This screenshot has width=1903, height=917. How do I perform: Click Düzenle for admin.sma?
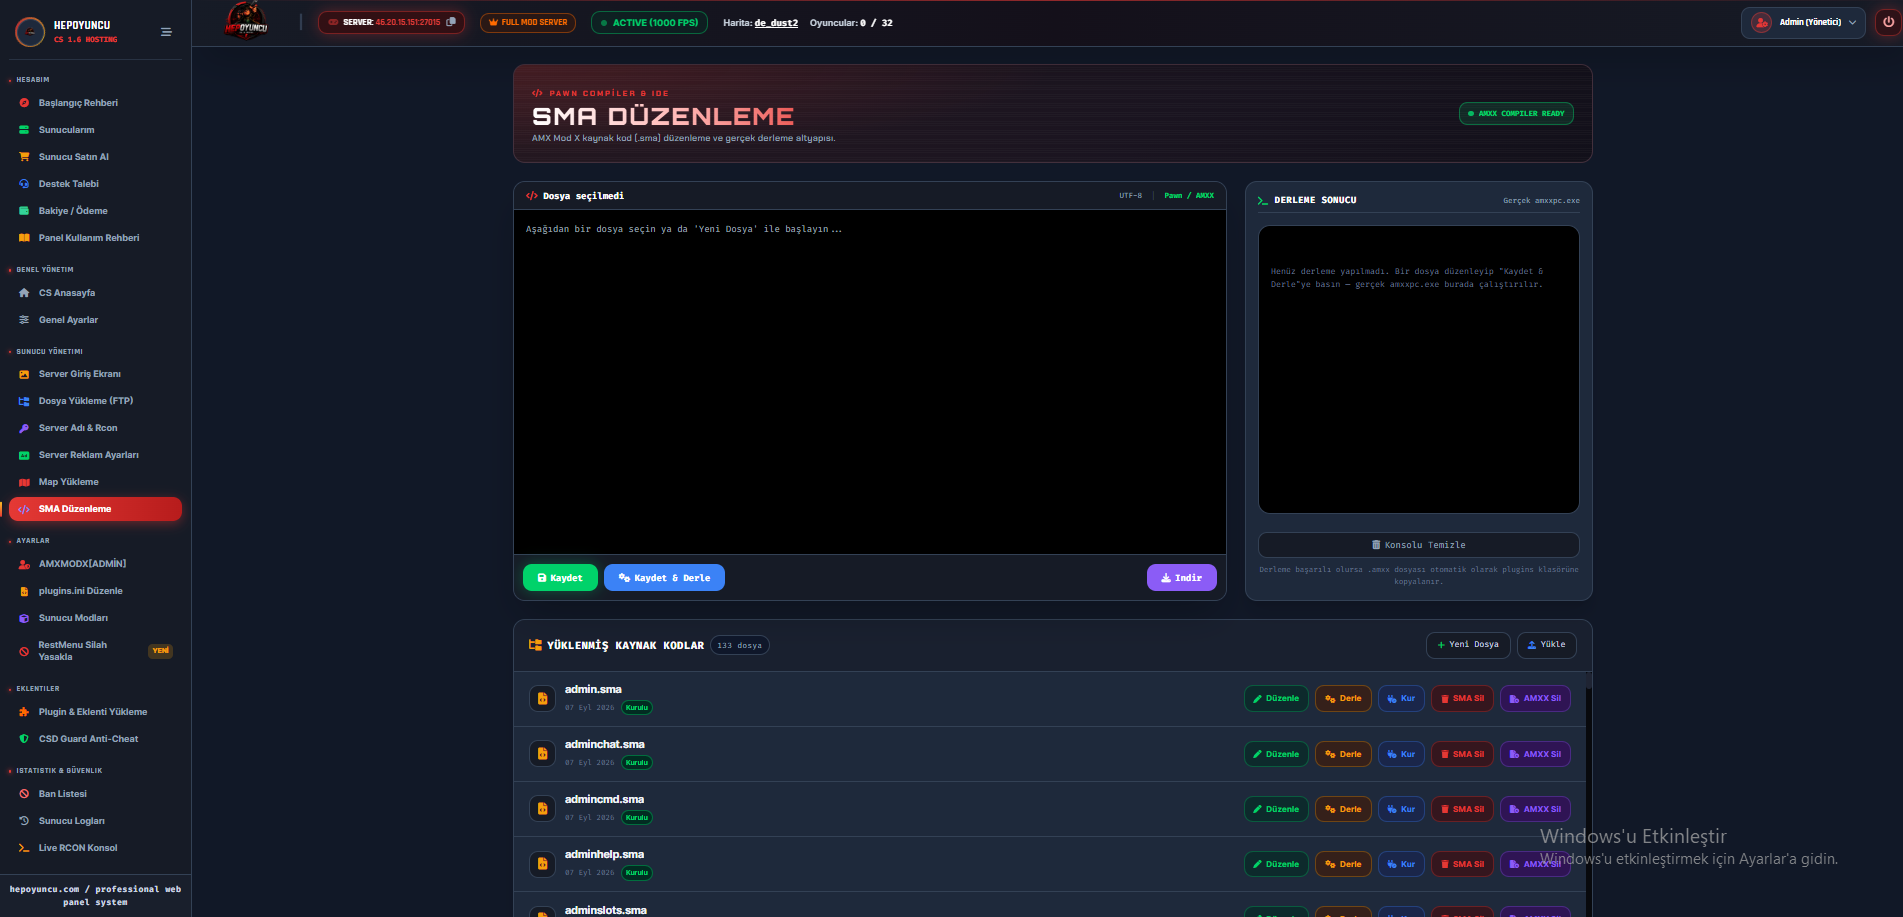click(1276, 699)
